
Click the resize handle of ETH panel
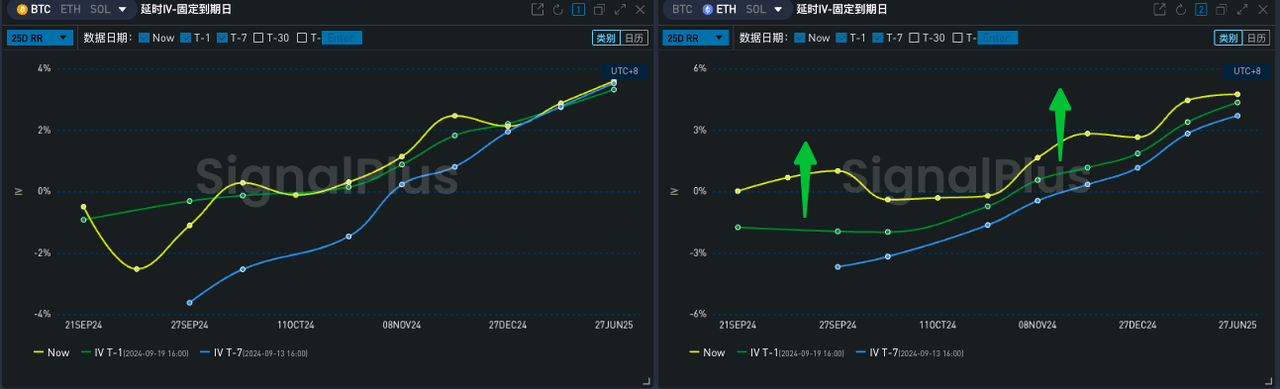1269,381
